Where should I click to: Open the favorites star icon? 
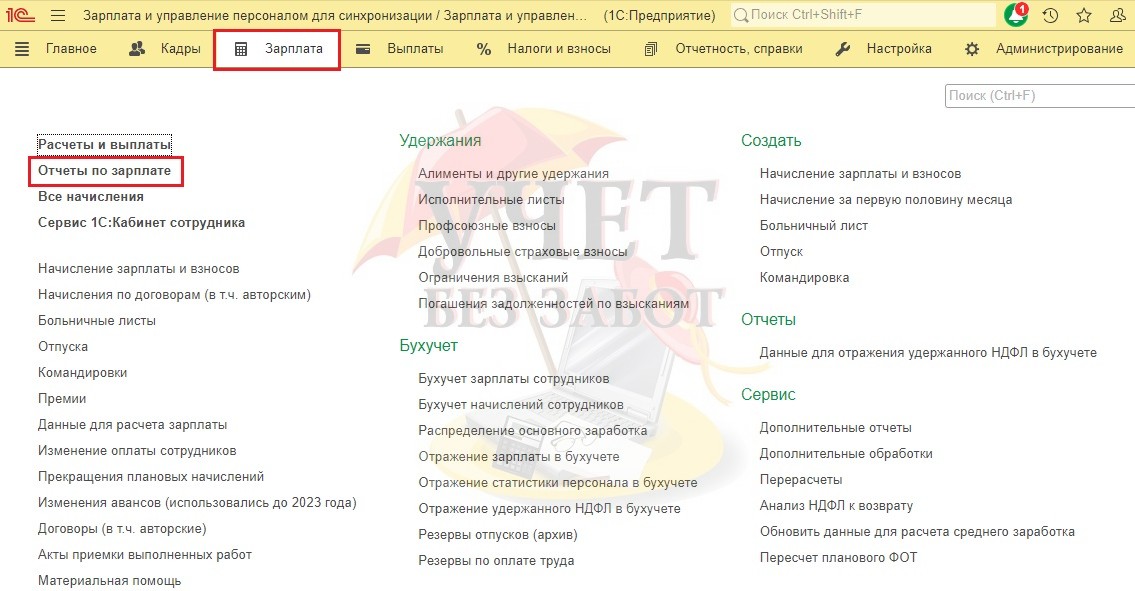[1084, 15]
